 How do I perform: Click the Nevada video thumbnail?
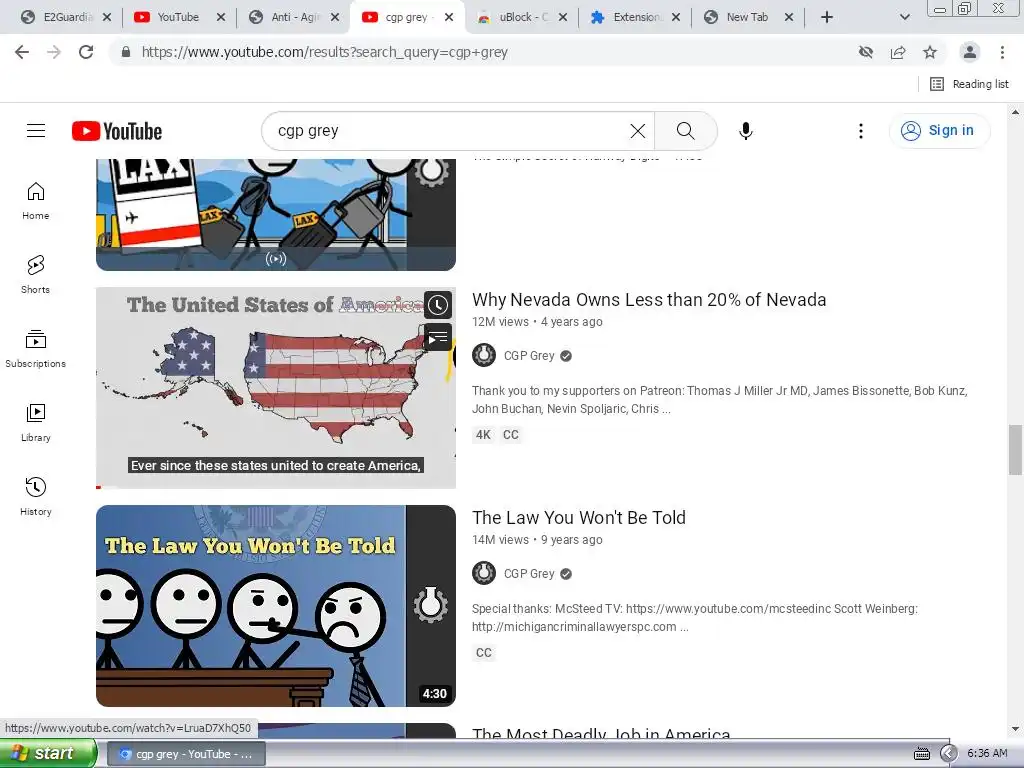276,388
